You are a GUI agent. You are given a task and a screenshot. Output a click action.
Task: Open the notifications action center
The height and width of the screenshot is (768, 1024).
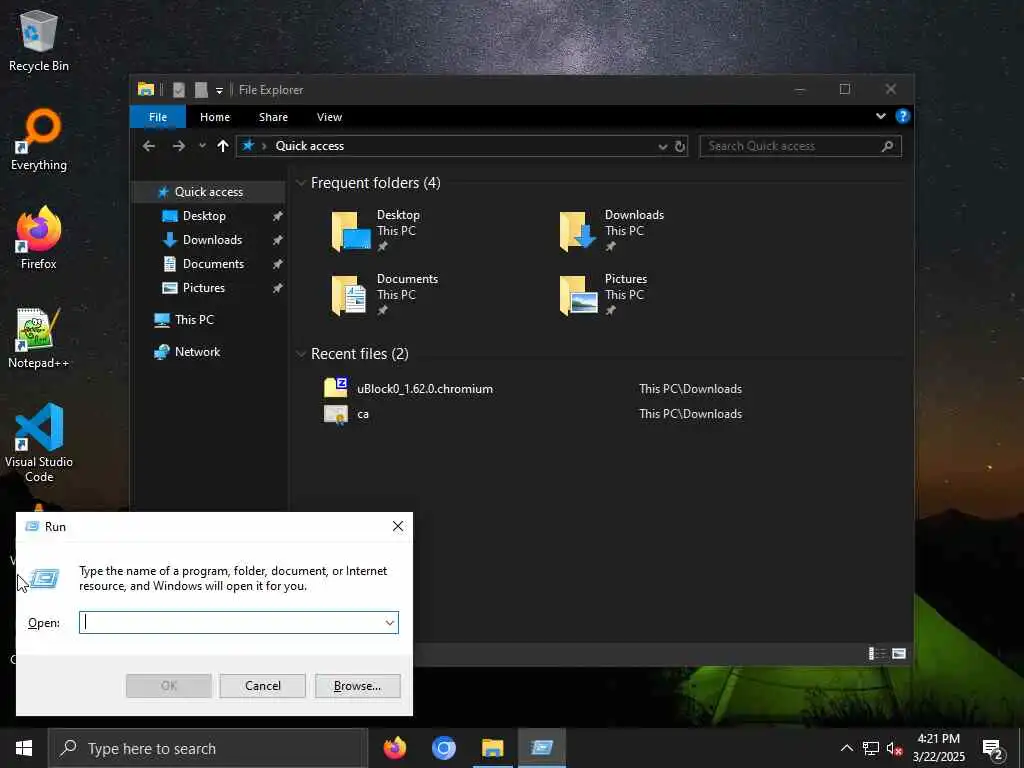coord(993,749)
